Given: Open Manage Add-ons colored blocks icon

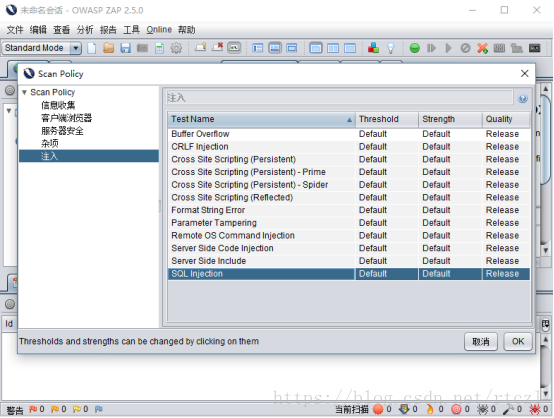Looking at the screenshot, I should pos(373,48).
